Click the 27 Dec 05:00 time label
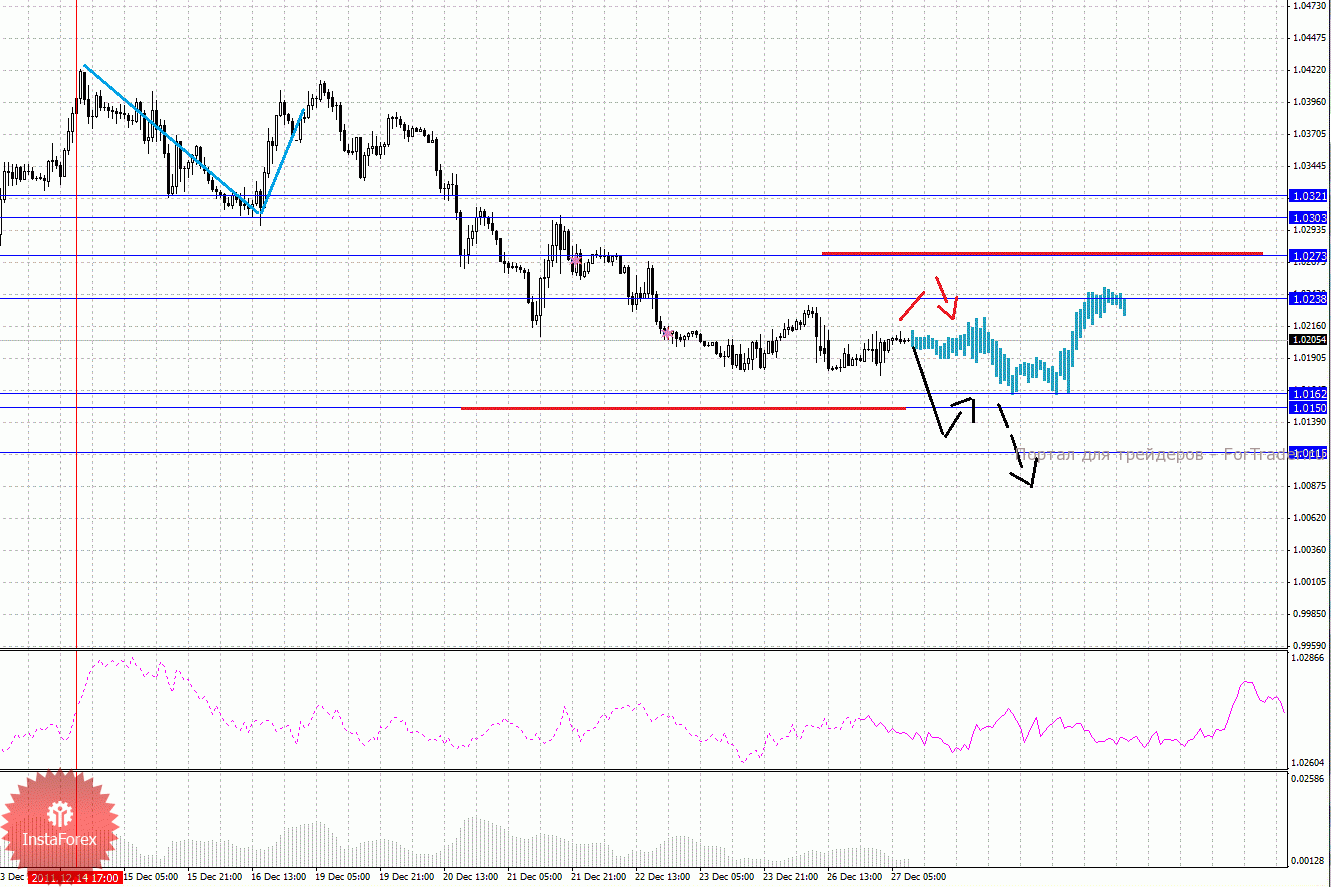The image size is (1331, 887). pos(919,877)
